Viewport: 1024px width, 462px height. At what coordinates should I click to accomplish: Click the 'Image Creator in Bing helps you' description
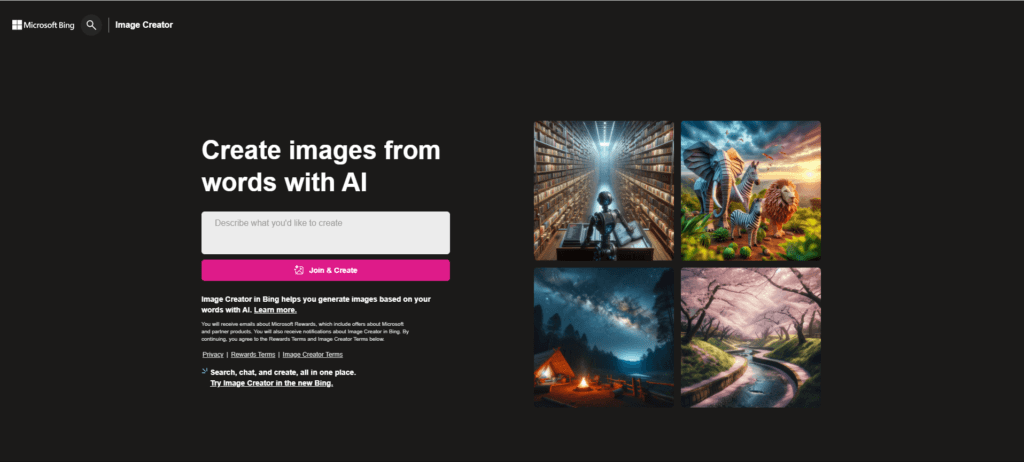316,304
